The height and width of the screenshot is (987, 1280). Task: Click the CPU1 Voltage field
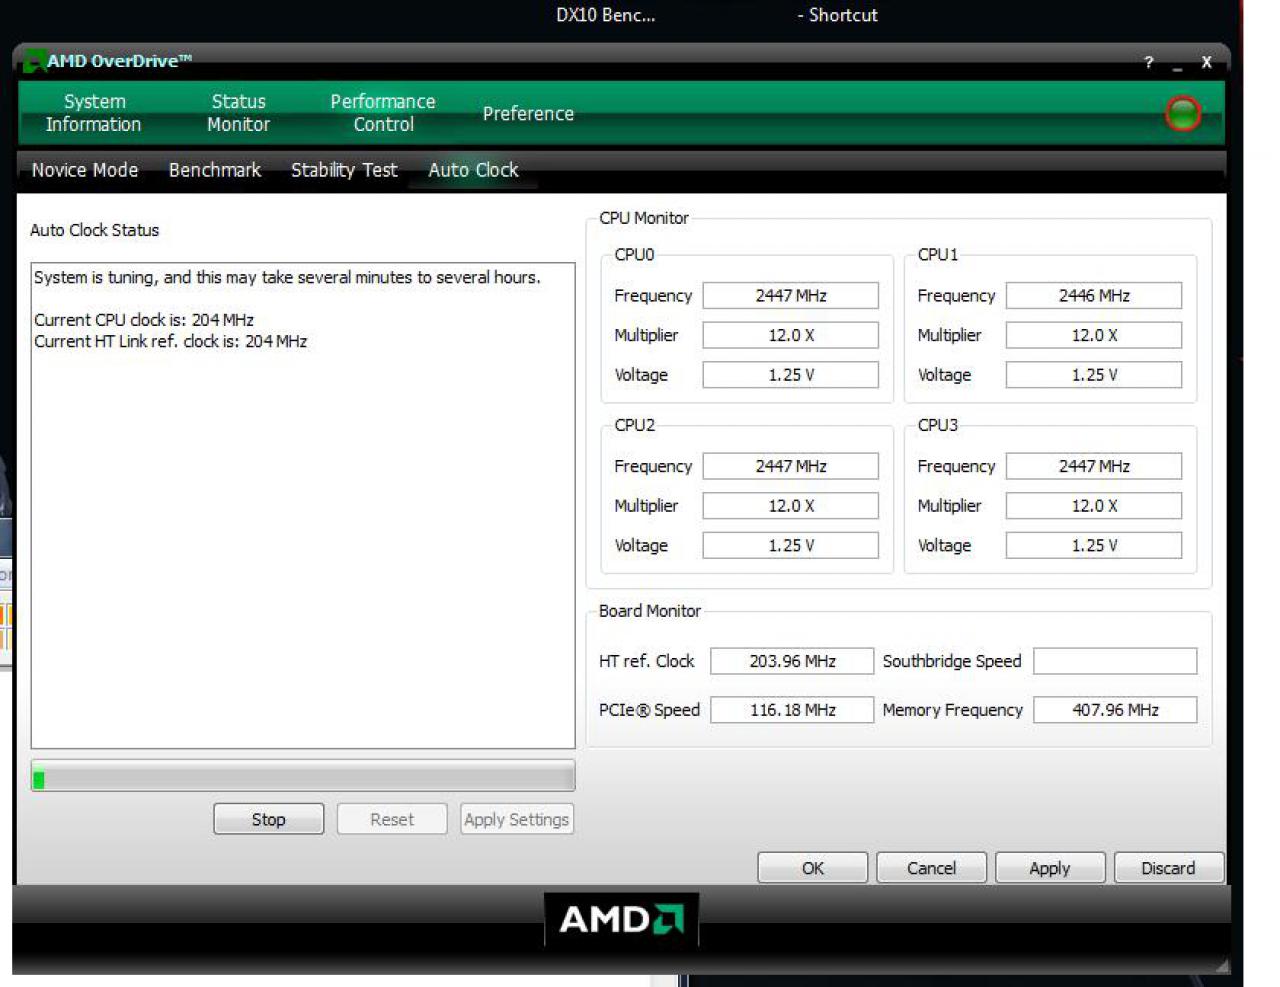(x=1094, y=375)
